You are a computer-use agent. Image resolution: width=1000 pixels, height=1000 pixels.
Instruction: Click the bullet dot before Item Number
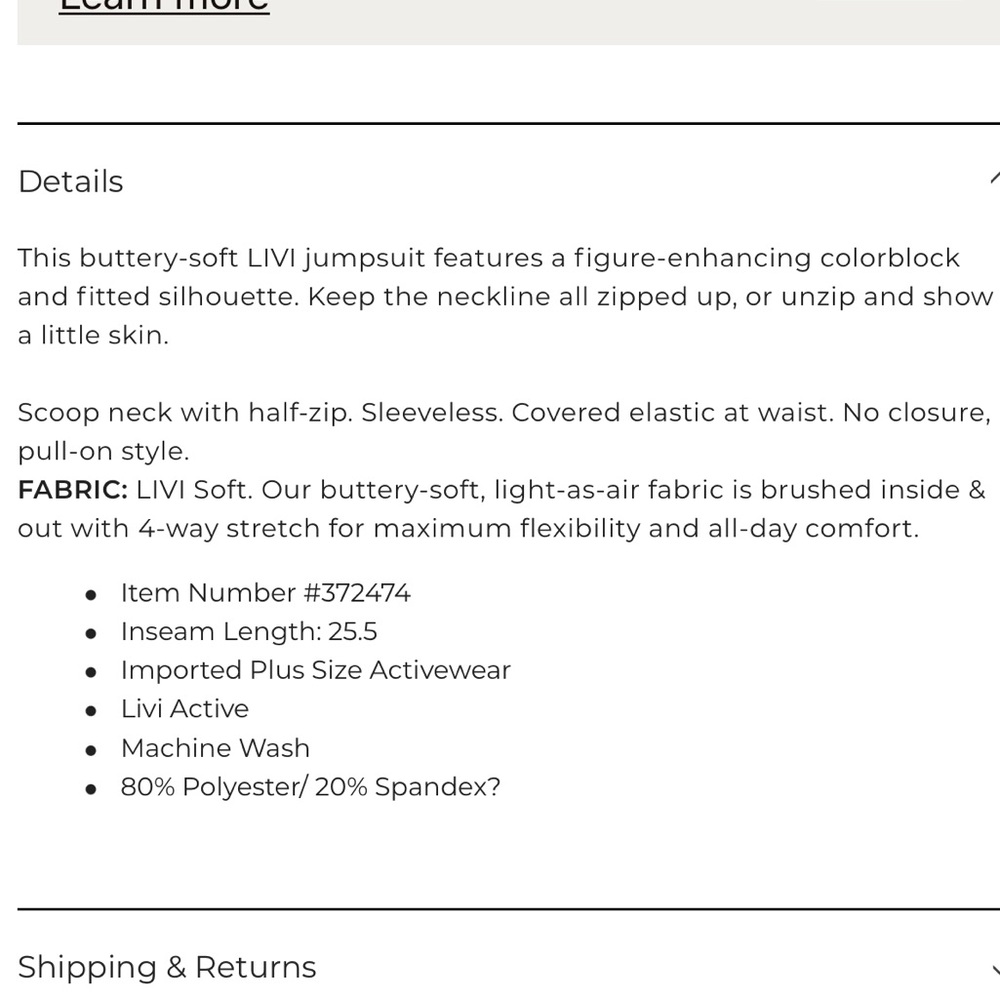(91, 596)
